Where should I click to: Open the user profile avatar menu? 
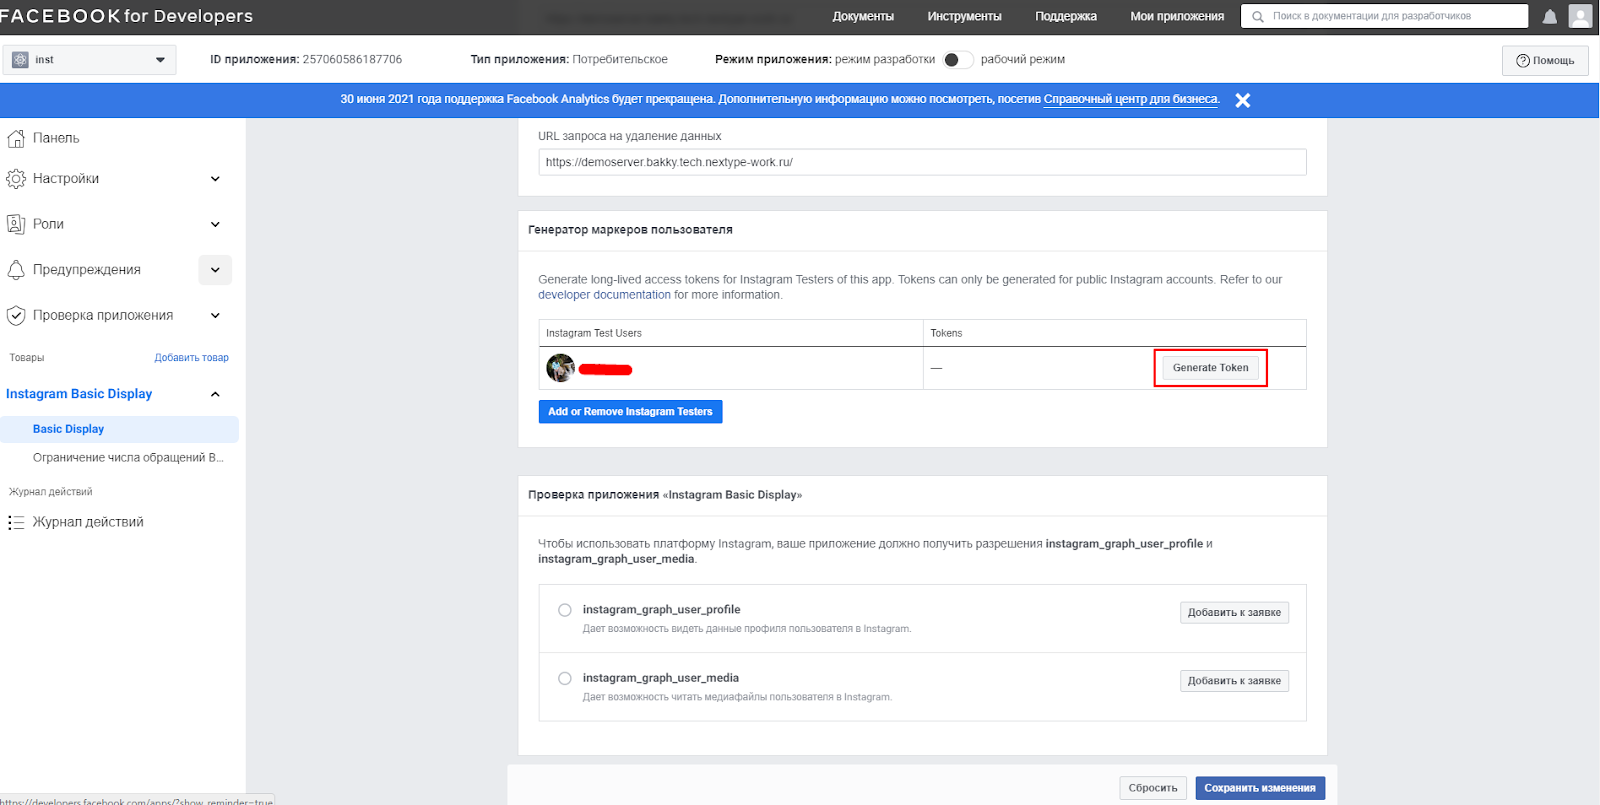[x=1580, y=16]
